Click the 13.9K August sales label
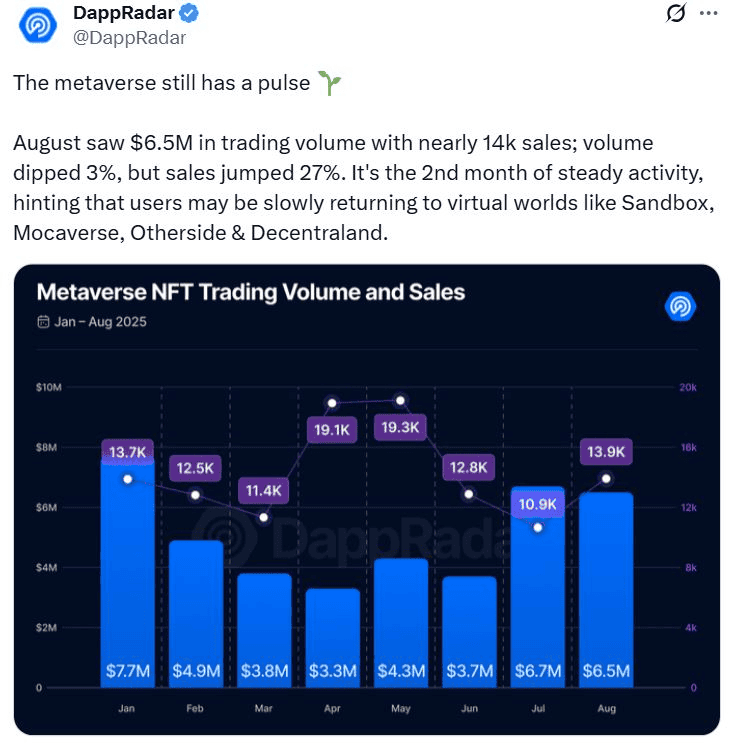737x756 pixels. tap(606, 452)
